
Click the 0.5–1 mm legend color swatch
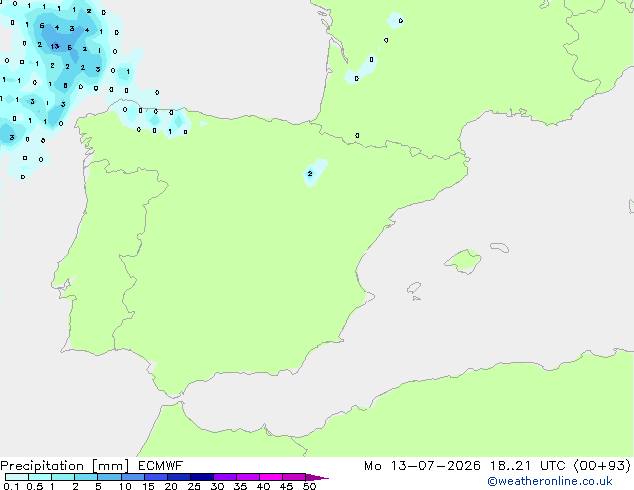[40, 477]
